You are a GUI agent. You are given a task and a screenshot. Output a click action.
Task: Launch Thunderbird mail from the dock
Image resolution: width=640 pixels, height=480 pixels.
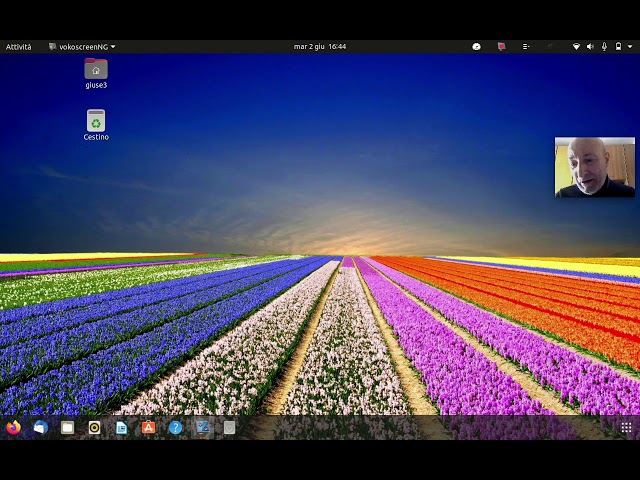point(40,427)
